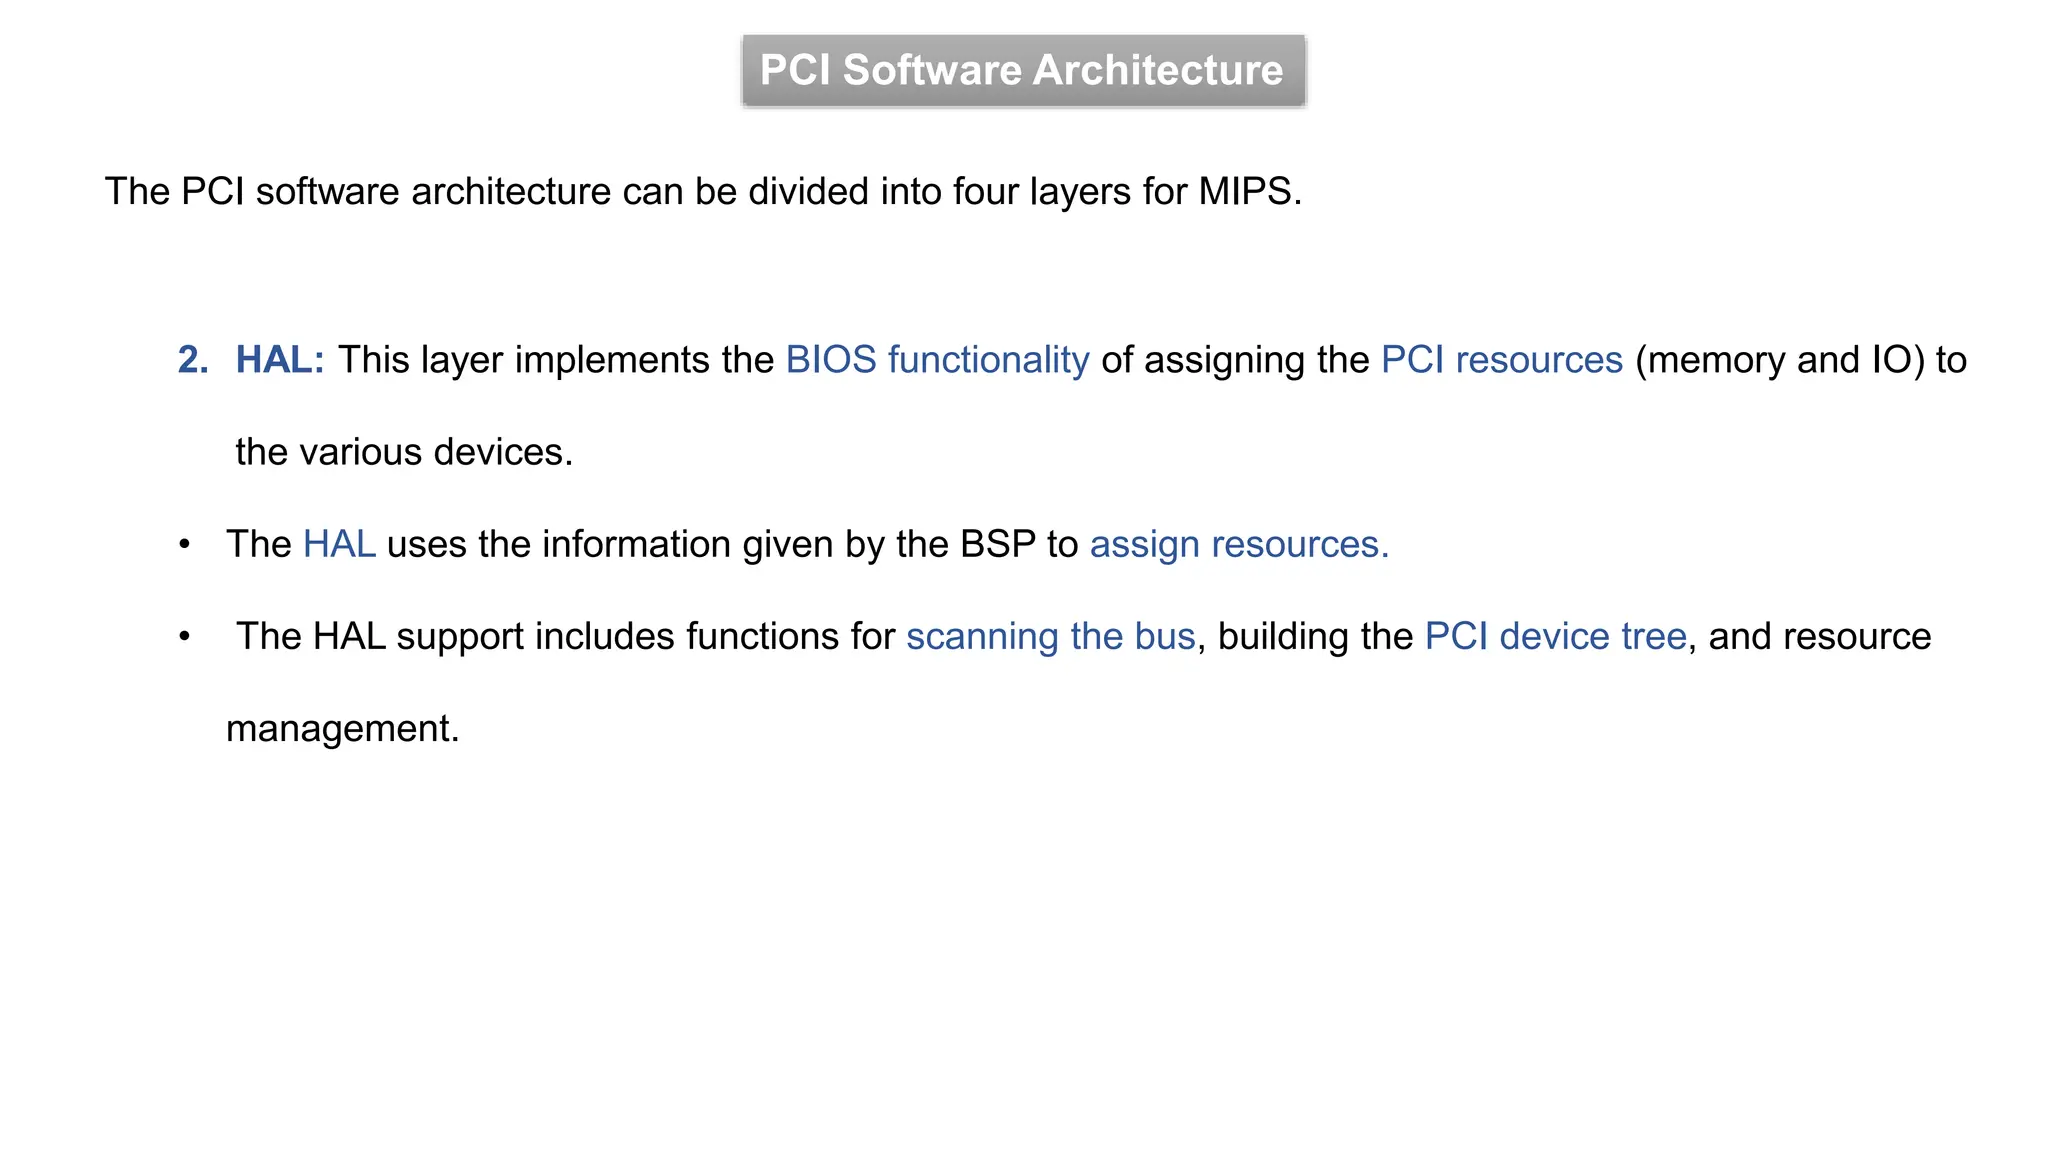
Task: Click 'This layer implements the' text
Action: click(x=555, y=360)
